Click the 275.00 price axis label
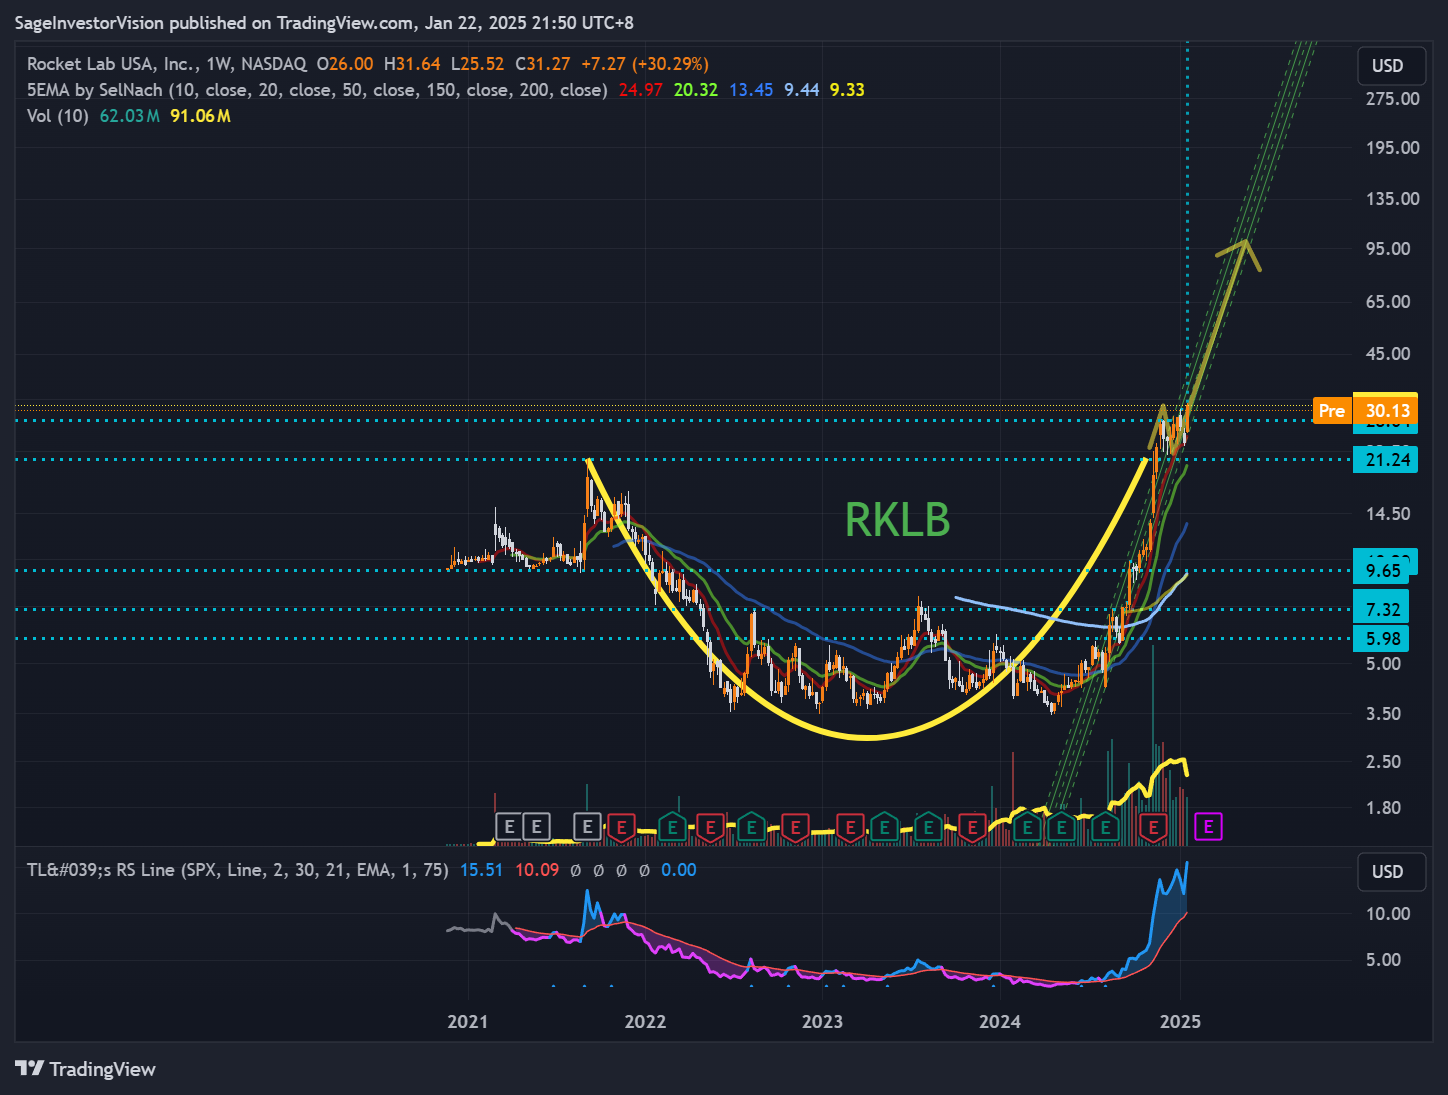Image resolution: width=1448 pixels, height=1095 pixels. click(1393, 99)
